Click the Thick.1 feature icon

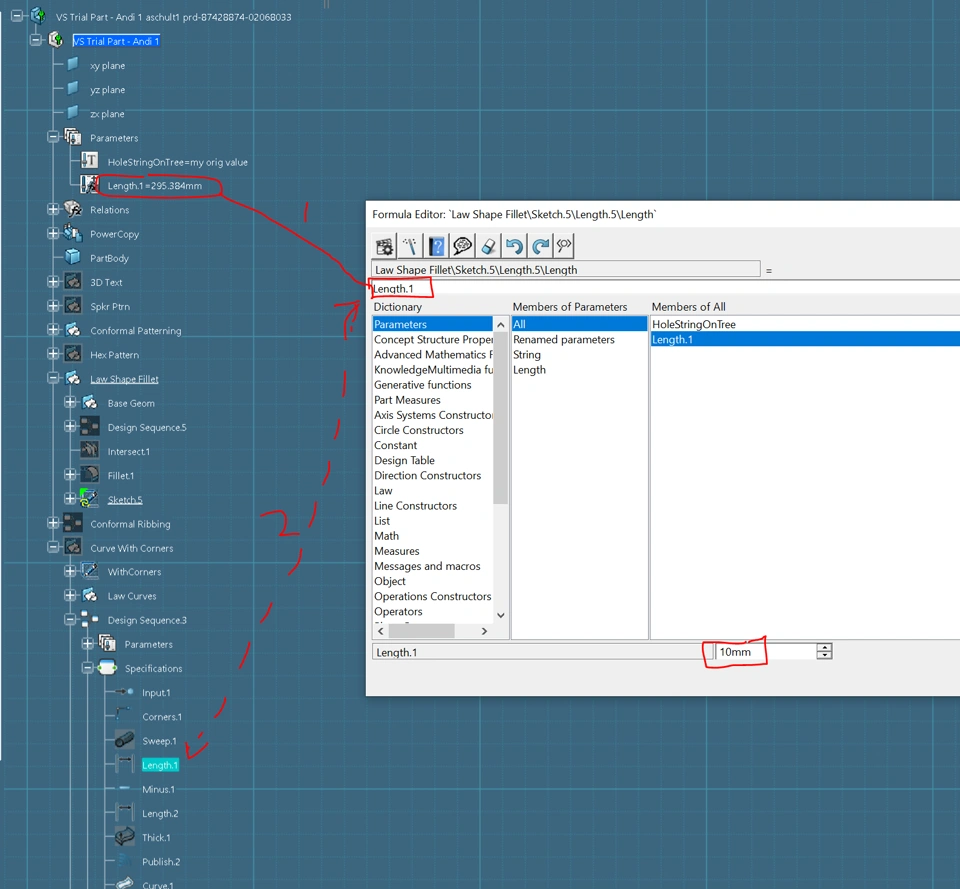pyautogui.click(x=124, y=837)
